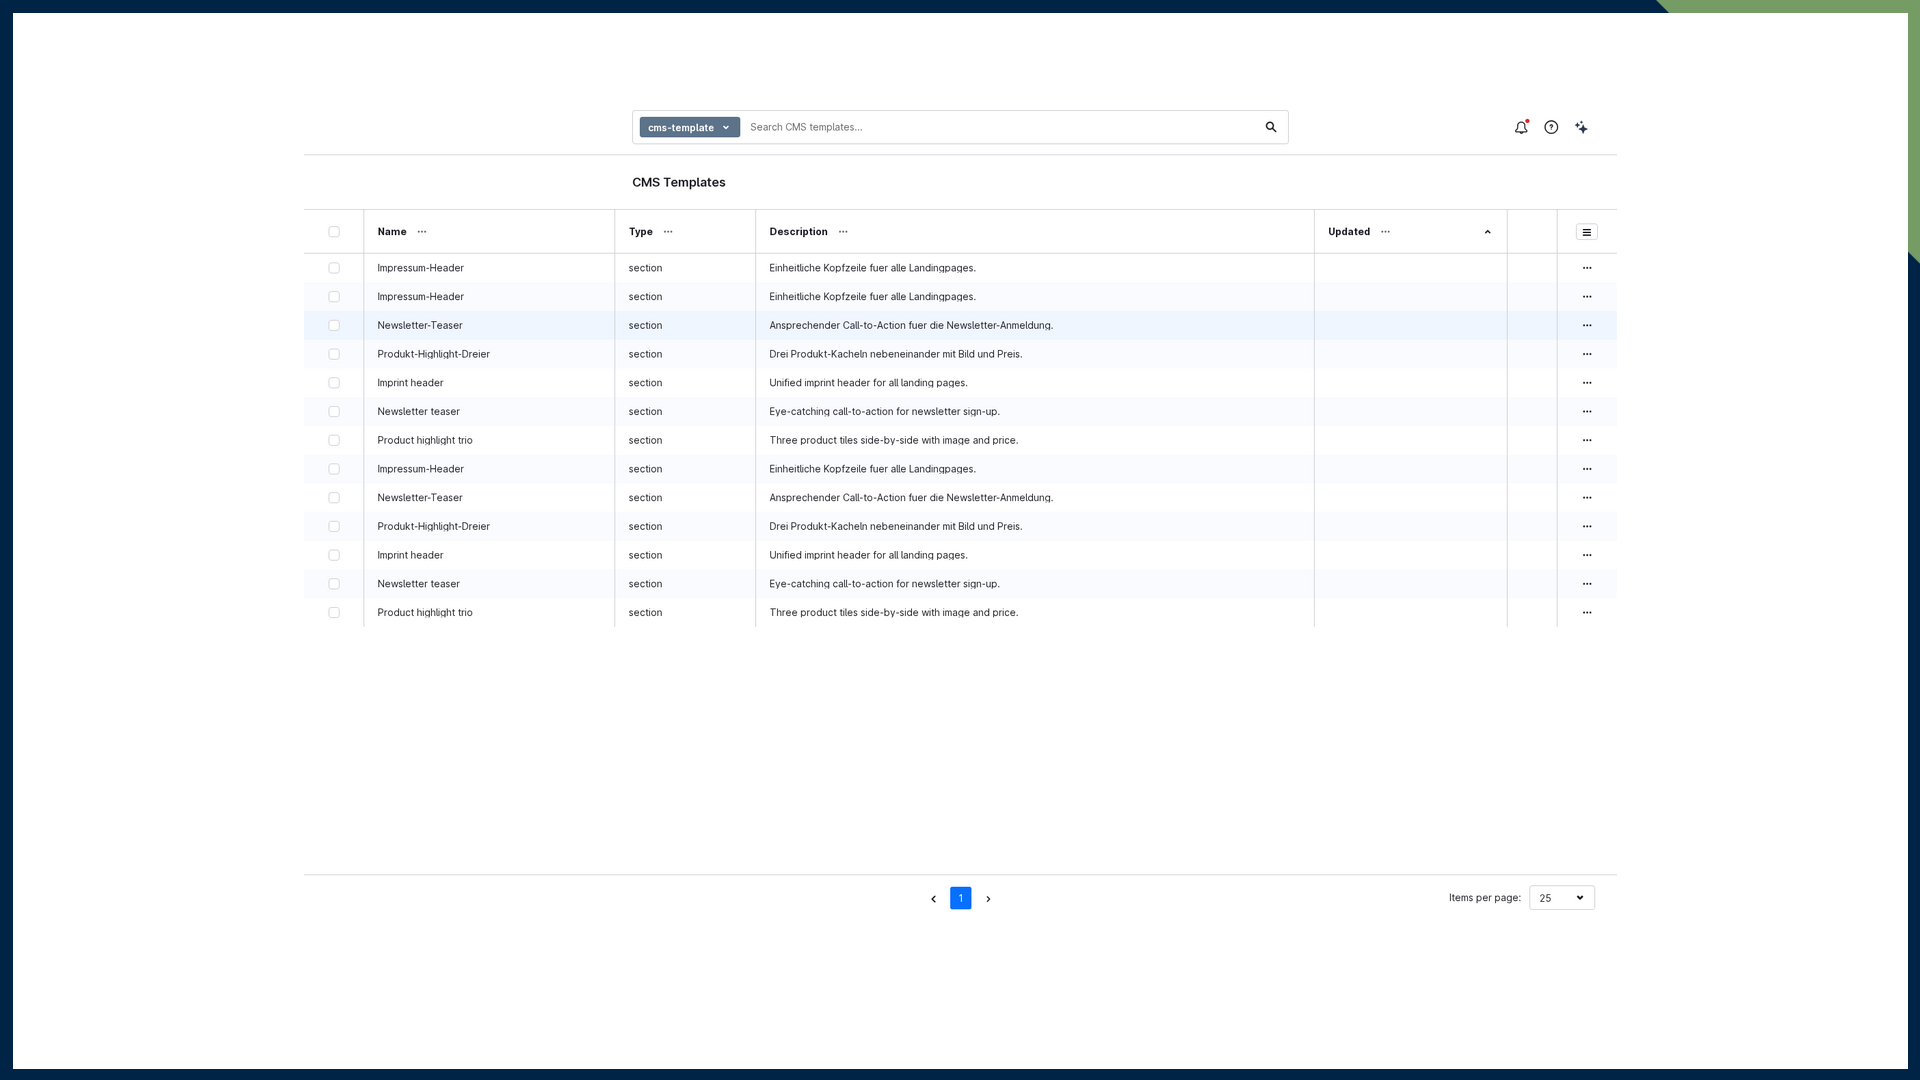Sort by the Updated column header
Screen dimensions: 1920x1080
tap(1349, 232)
